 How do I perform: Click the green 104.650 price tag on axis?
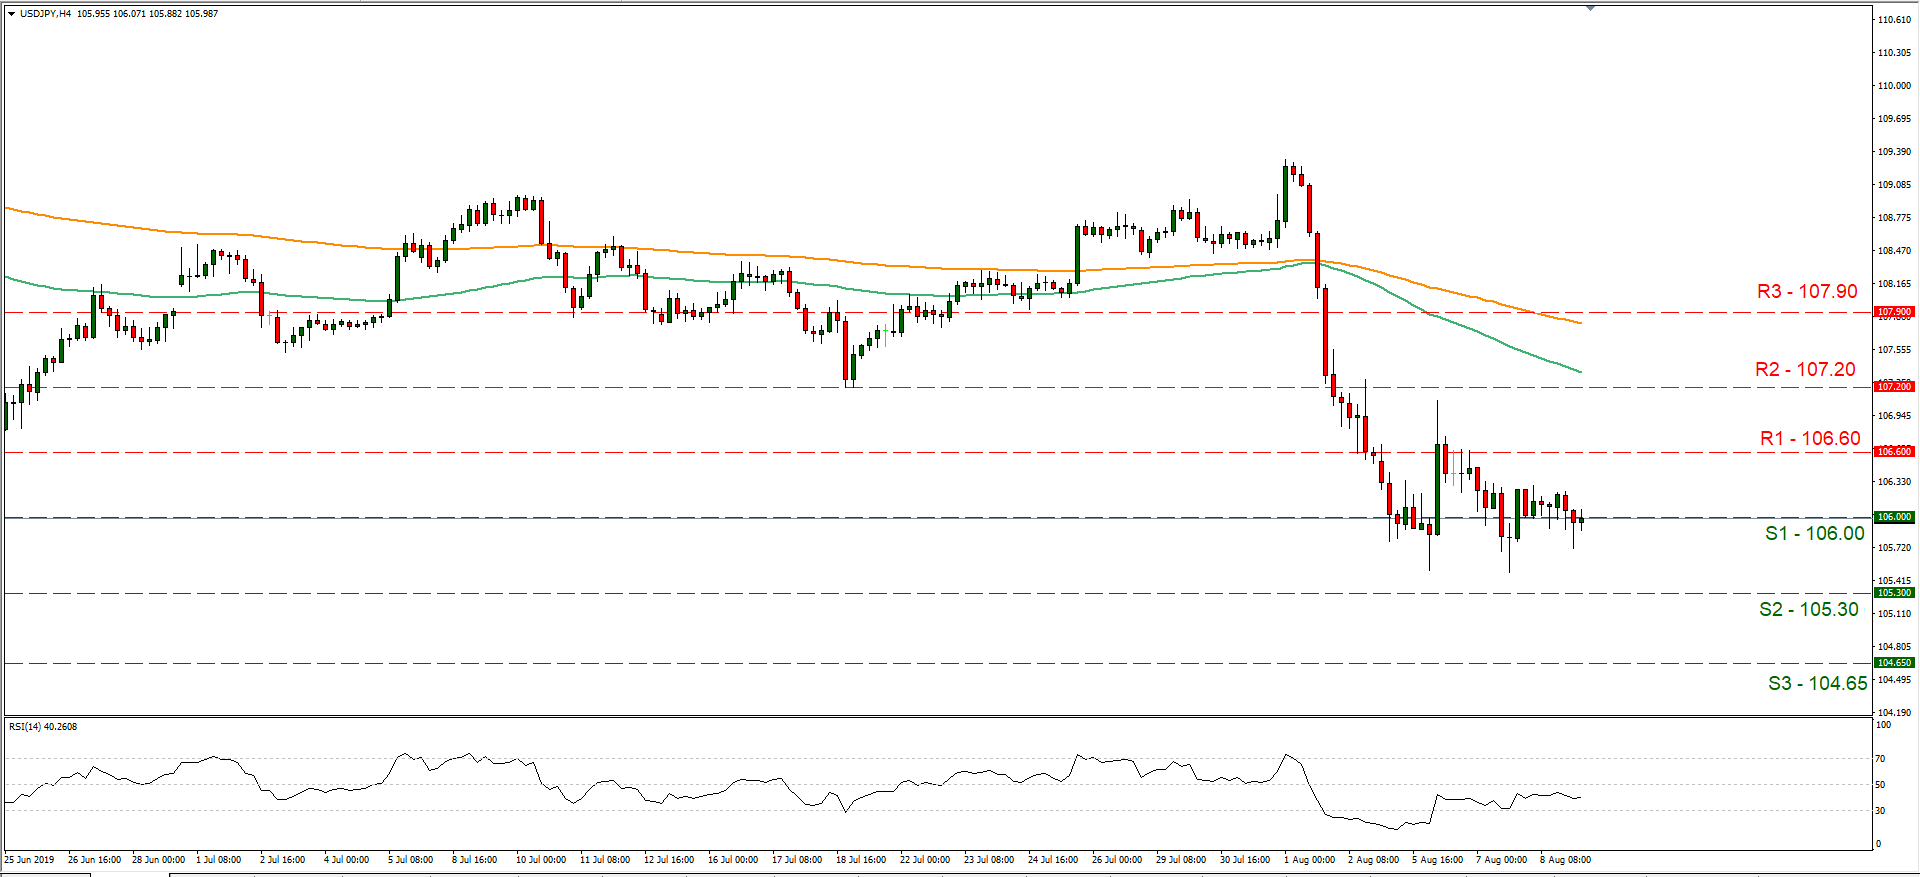[1894, 663]
